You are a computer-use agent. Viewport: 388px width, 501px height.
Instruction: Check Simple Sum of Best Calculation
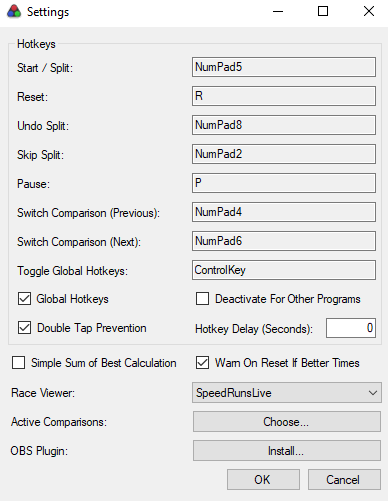[18, 363]
